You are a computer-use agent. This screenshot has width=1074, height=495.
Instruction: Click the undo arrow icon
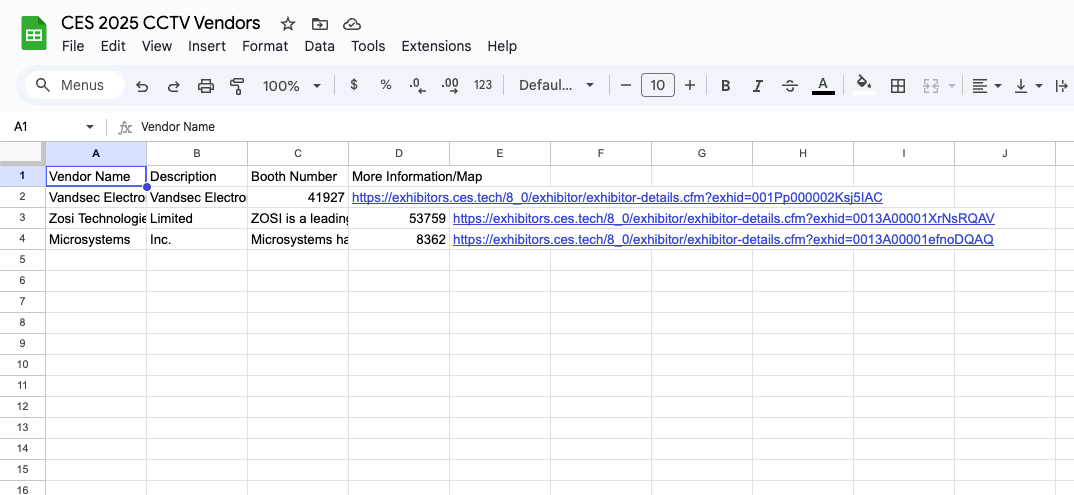[142, 86]
